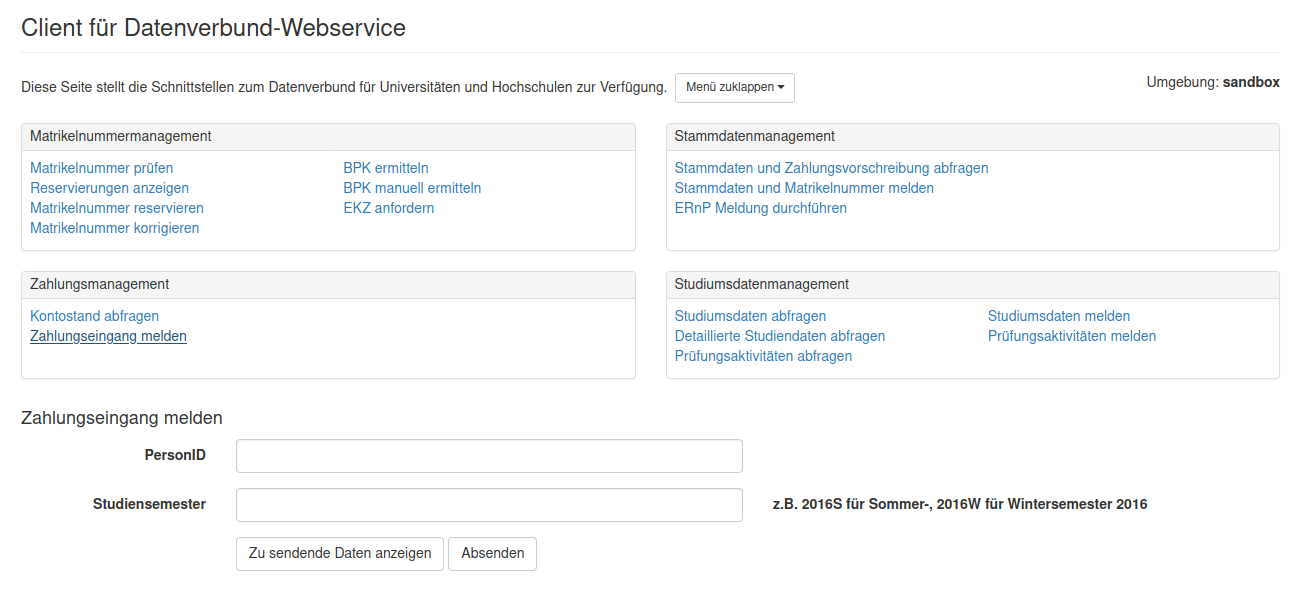Open 'Kontostand abfragen' link
The image size is (1293, 590).
tap(94, 316)
